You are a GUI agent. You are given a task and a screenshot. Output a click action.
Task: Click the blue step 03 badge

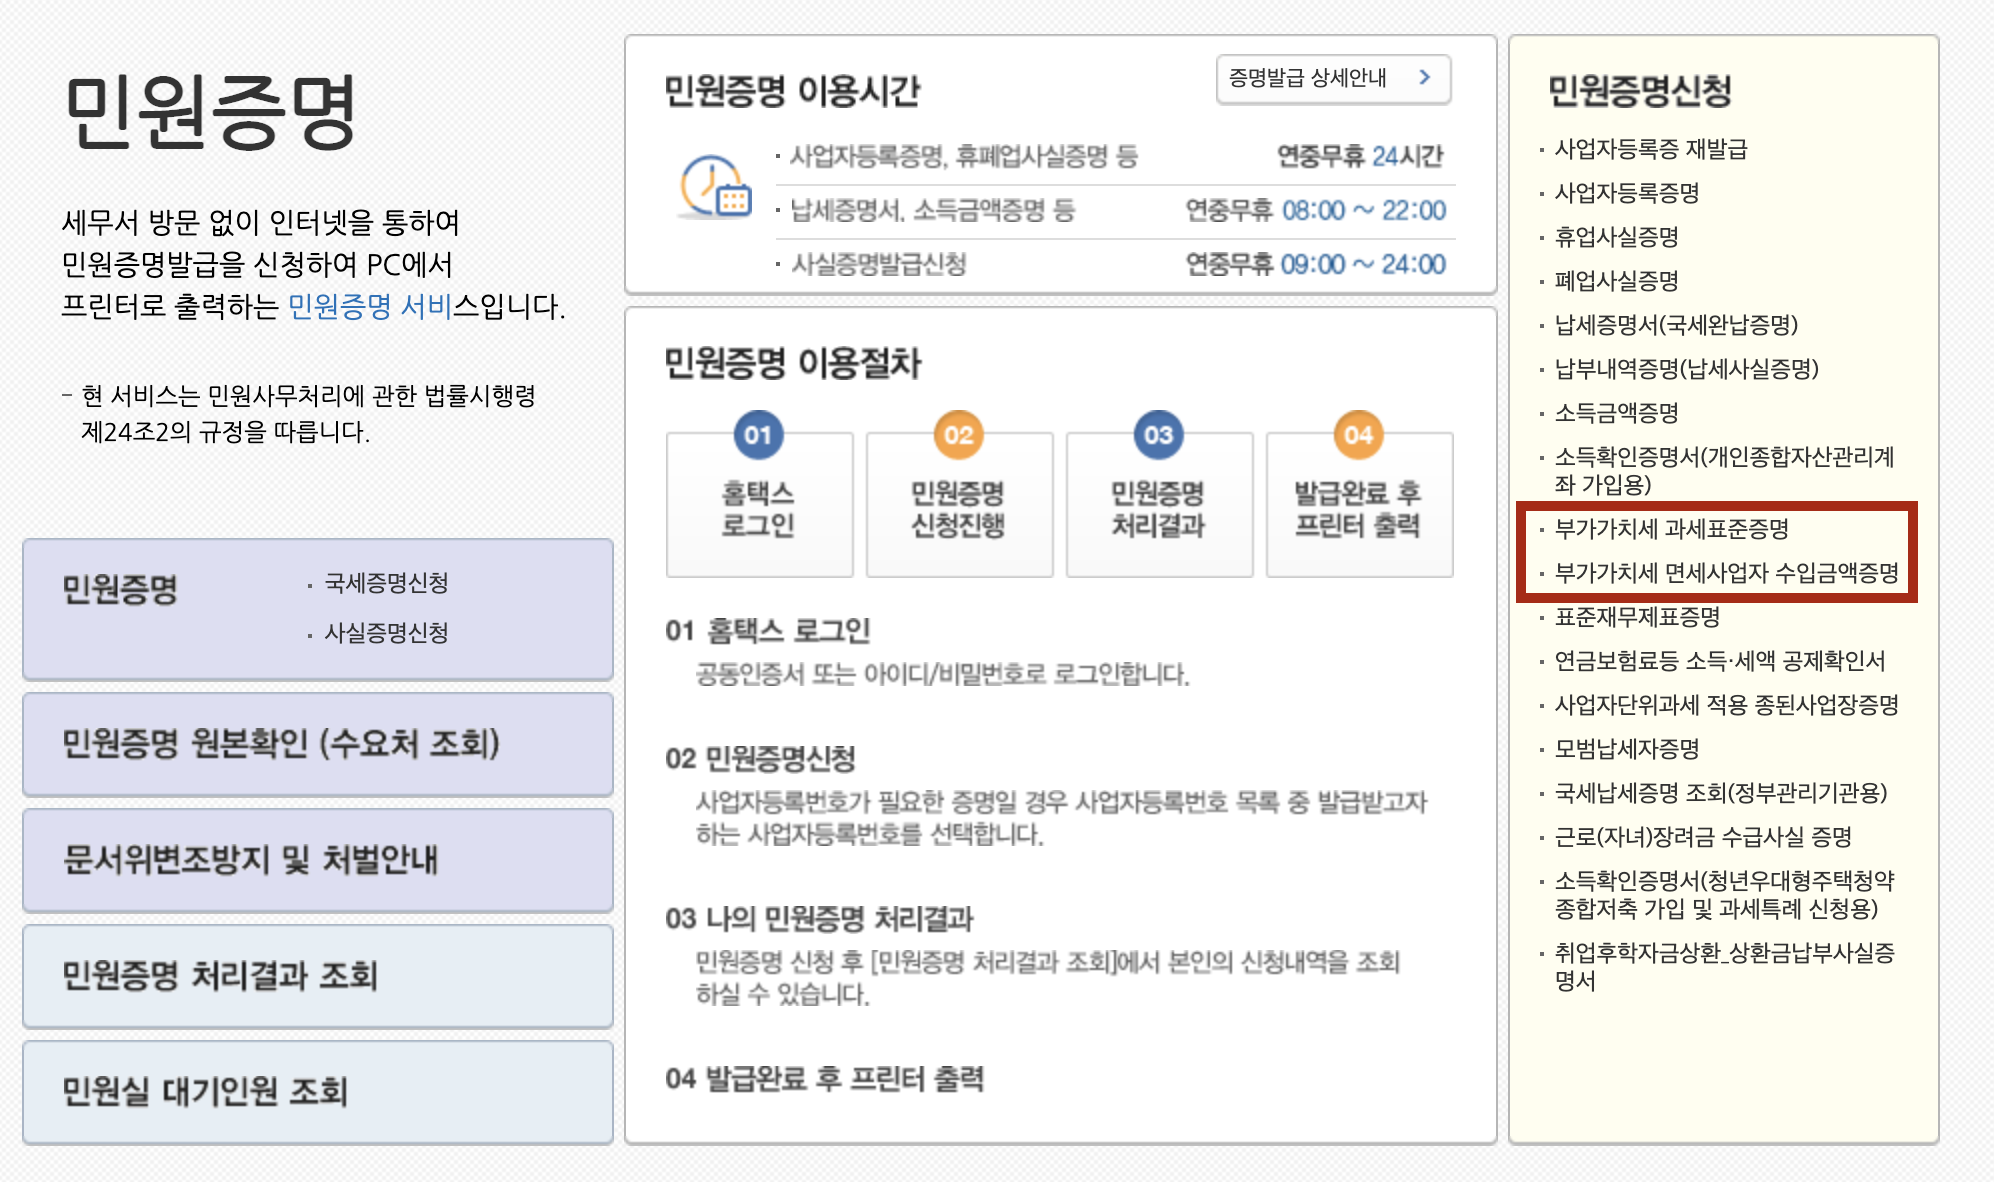1158,435
